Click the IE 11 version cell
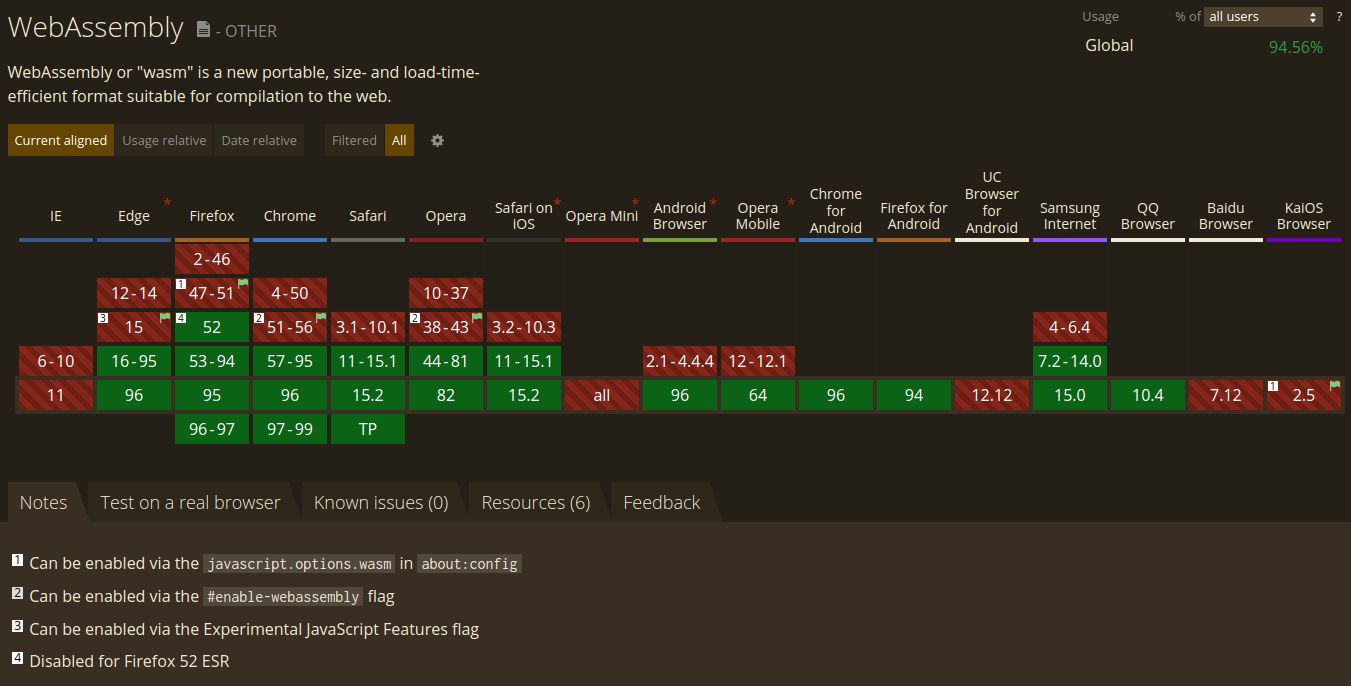This screenshot has height=686, width=1351. click(56, 395)
